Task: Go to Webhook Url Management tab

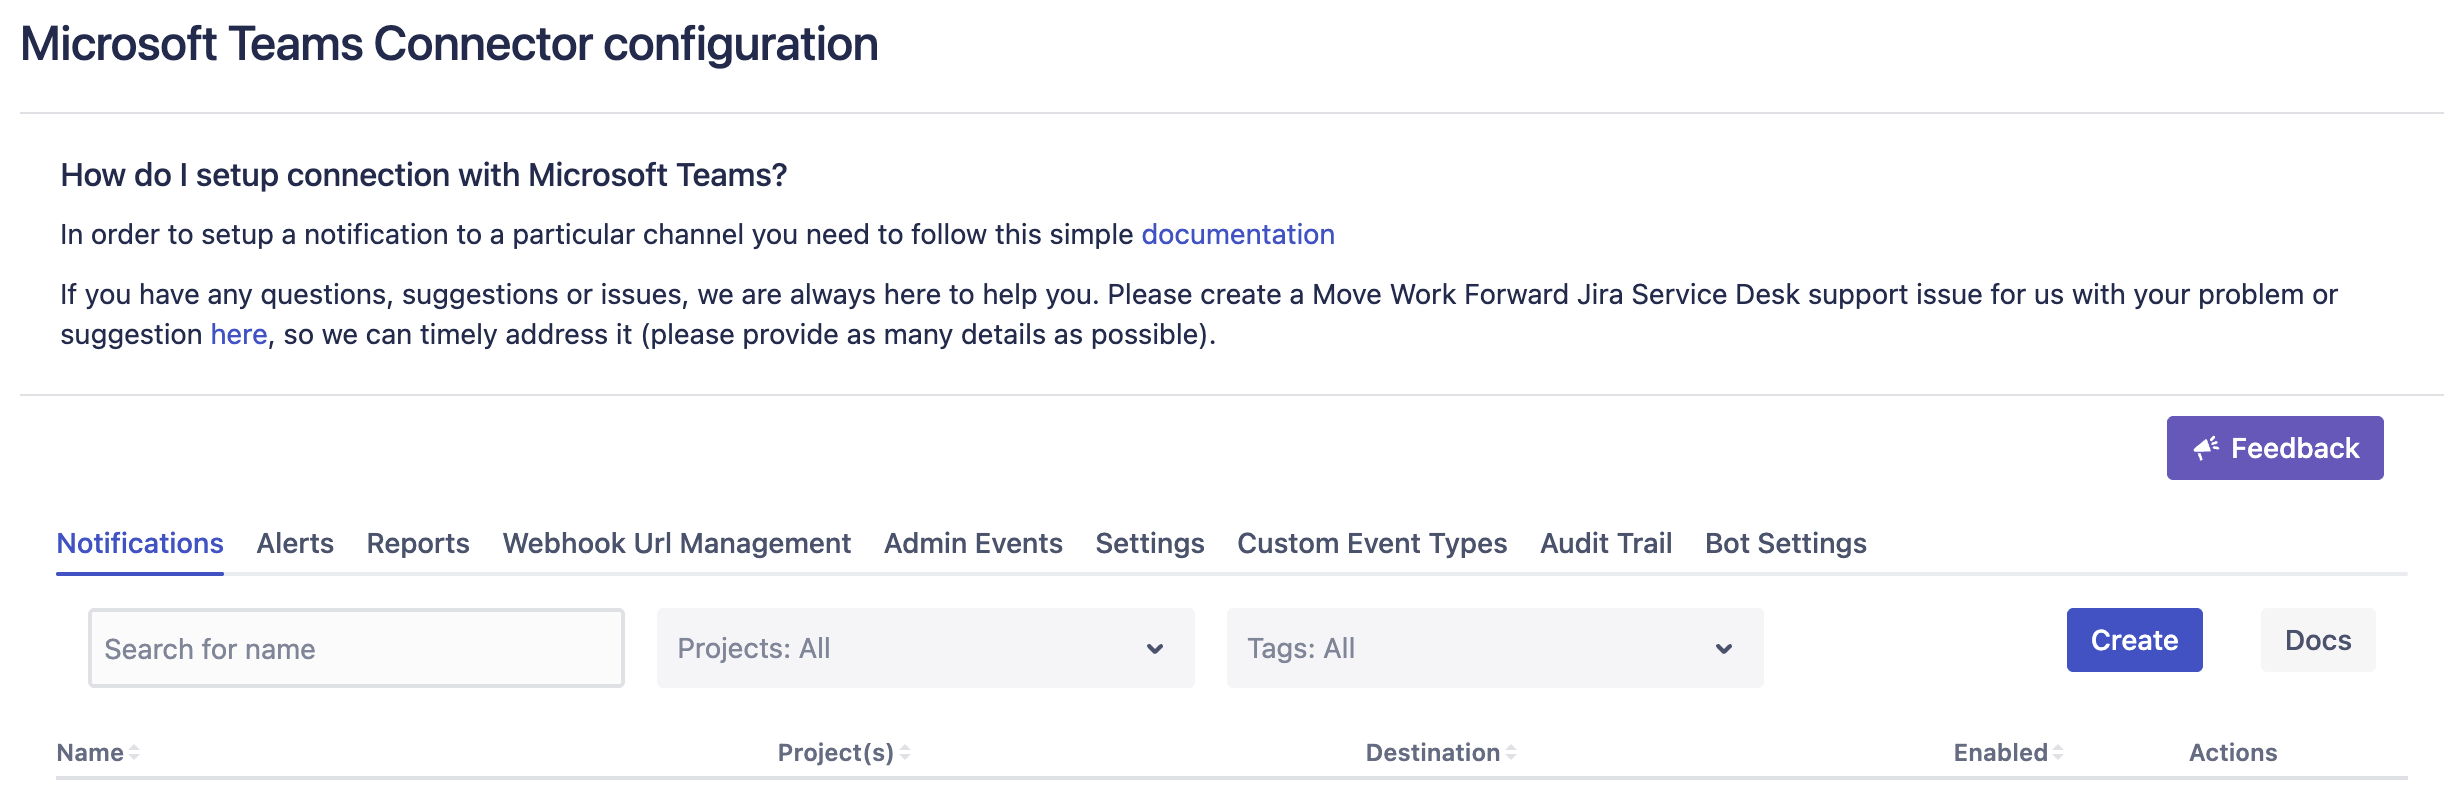Action: [x=676, y=543]
